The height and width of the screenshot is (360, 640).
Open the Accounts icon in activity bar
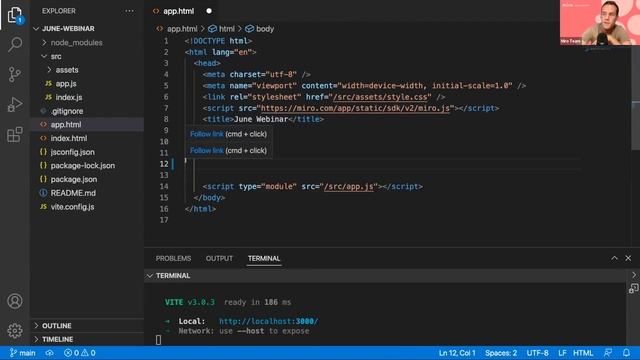(15, 301)
